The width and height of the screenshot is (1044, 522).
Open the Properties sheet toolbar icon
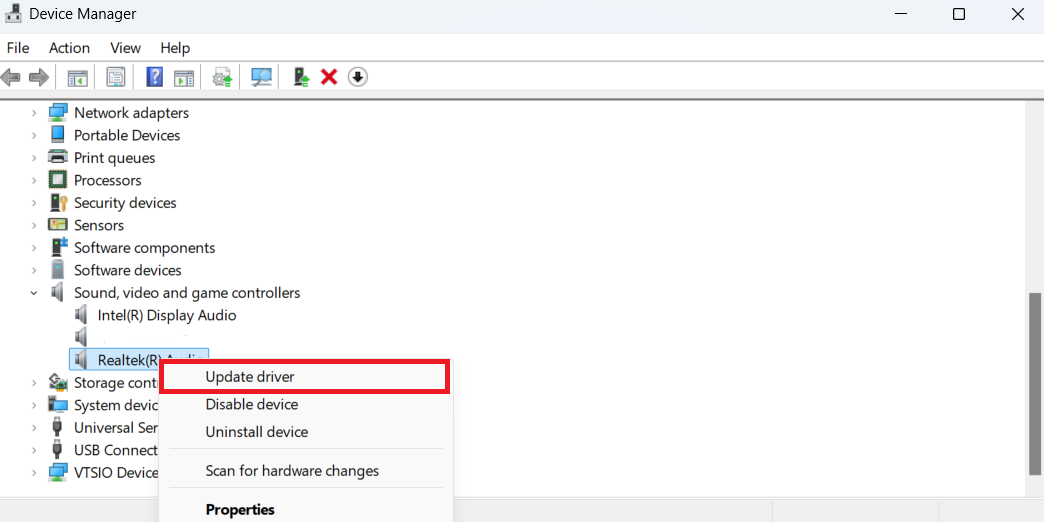(x=116, y=78)
